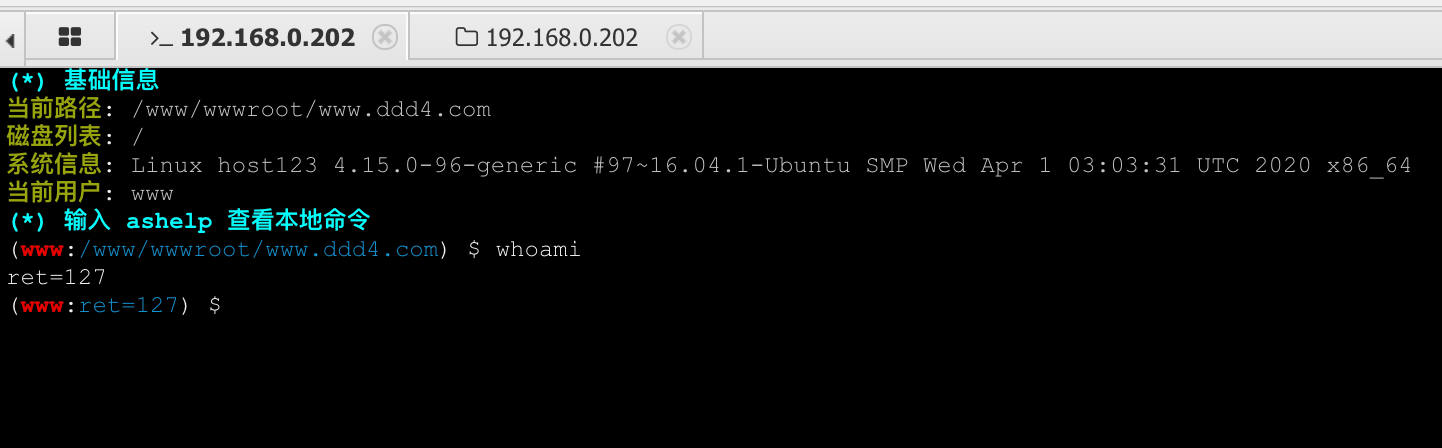Click the Linux host123 system info text

(x=770, y=165)
